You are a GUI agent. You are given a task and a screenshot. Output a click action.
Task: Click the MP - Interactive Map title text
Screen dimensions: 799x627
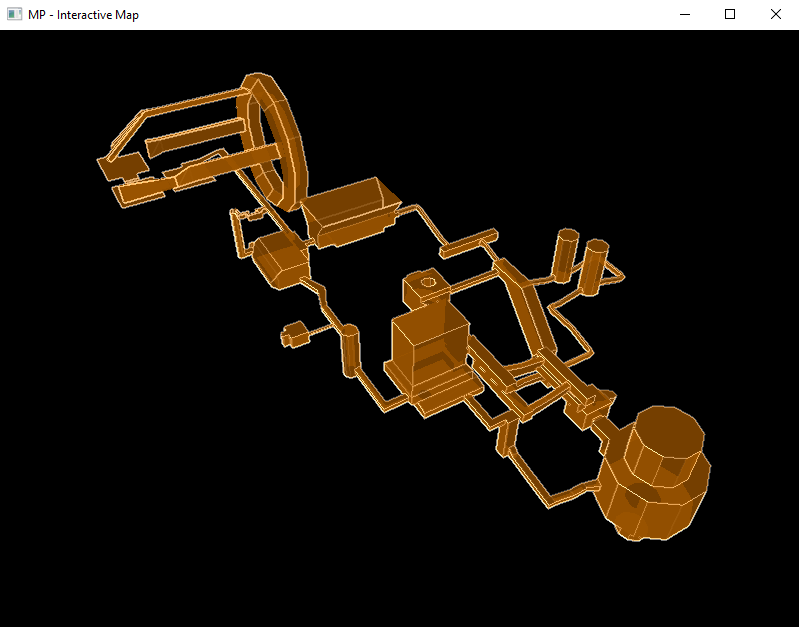pyautogui.click(x=83, y=15)
